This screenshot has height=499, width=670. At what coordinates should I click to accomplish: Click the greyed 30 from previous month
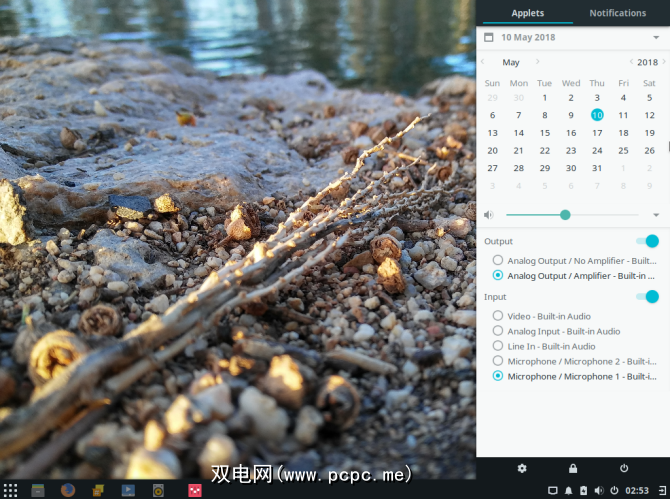(519, 98)
